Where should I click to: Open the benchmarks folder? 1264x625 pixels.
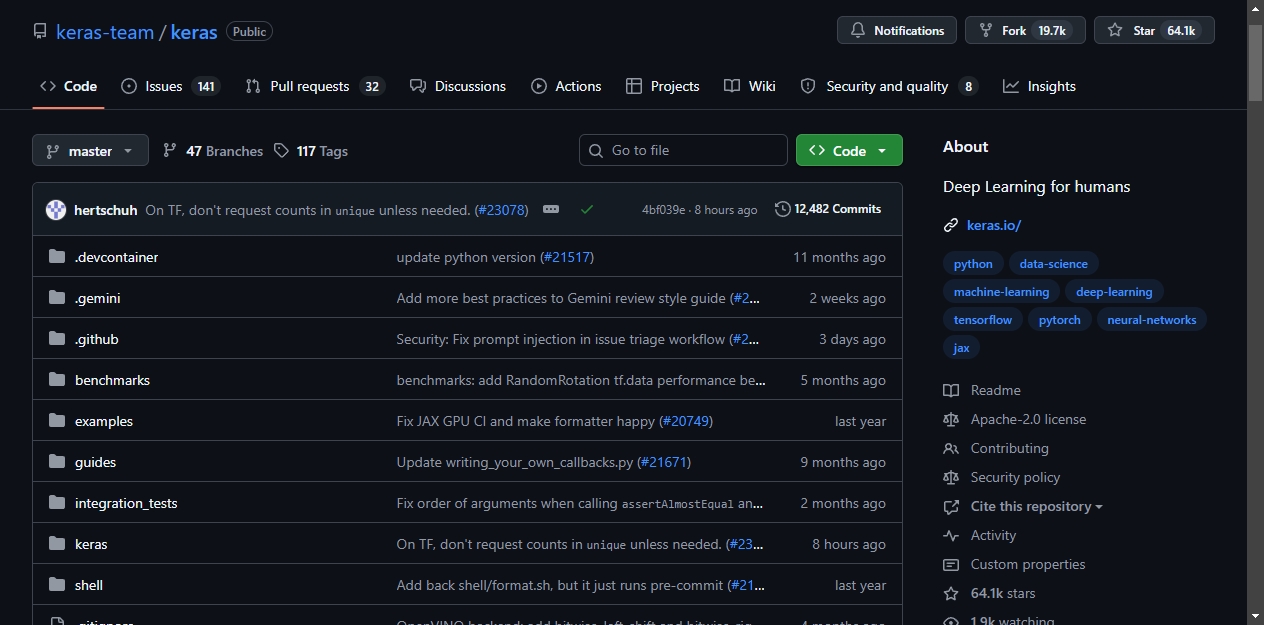click(x=112, y=380)
